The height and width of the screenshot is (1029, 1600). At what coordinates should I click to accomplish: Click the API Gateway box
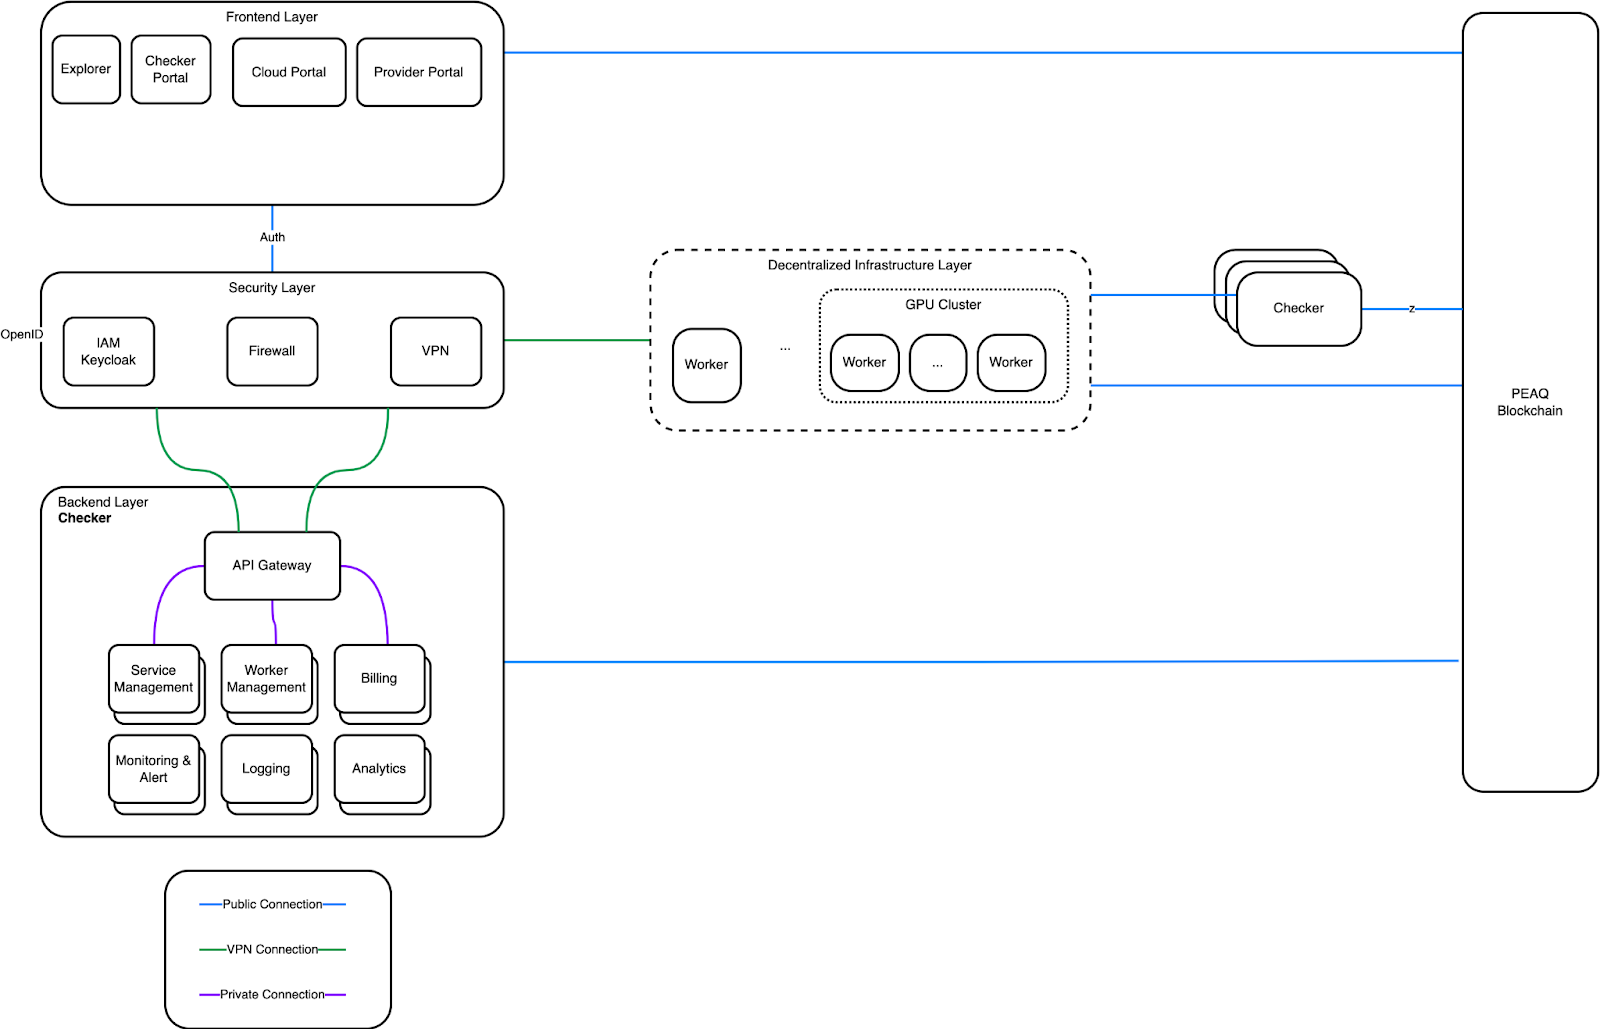point(272,565)
